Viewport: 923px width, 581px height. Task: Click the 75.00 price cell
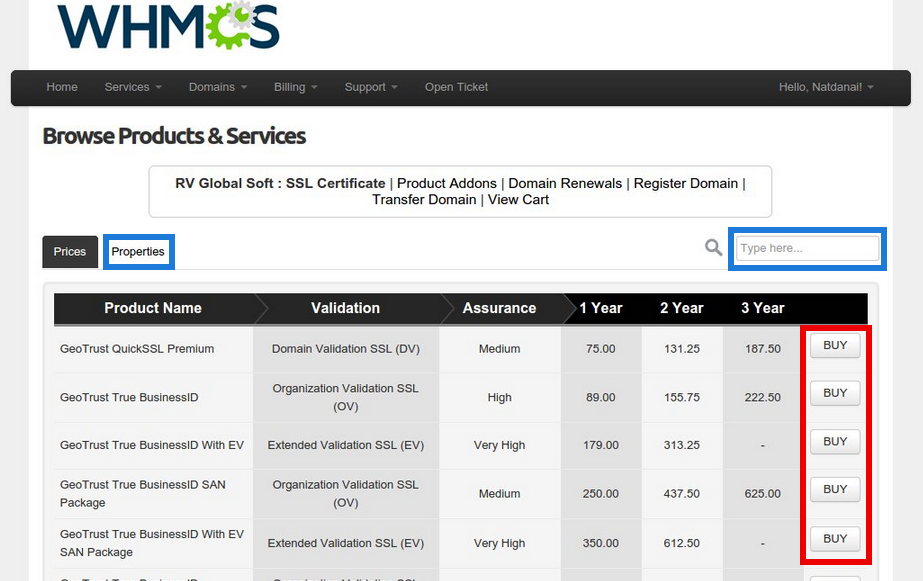pos(600,349)
